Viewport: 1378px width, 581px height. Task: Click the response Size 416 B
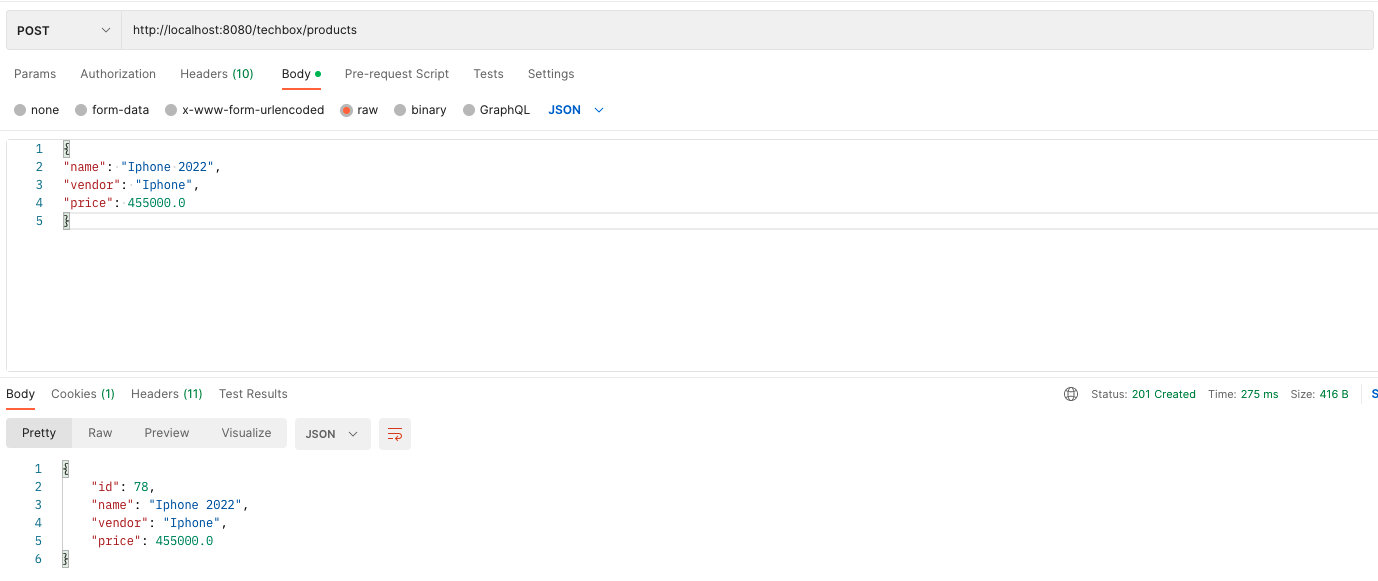(1319, 394)
